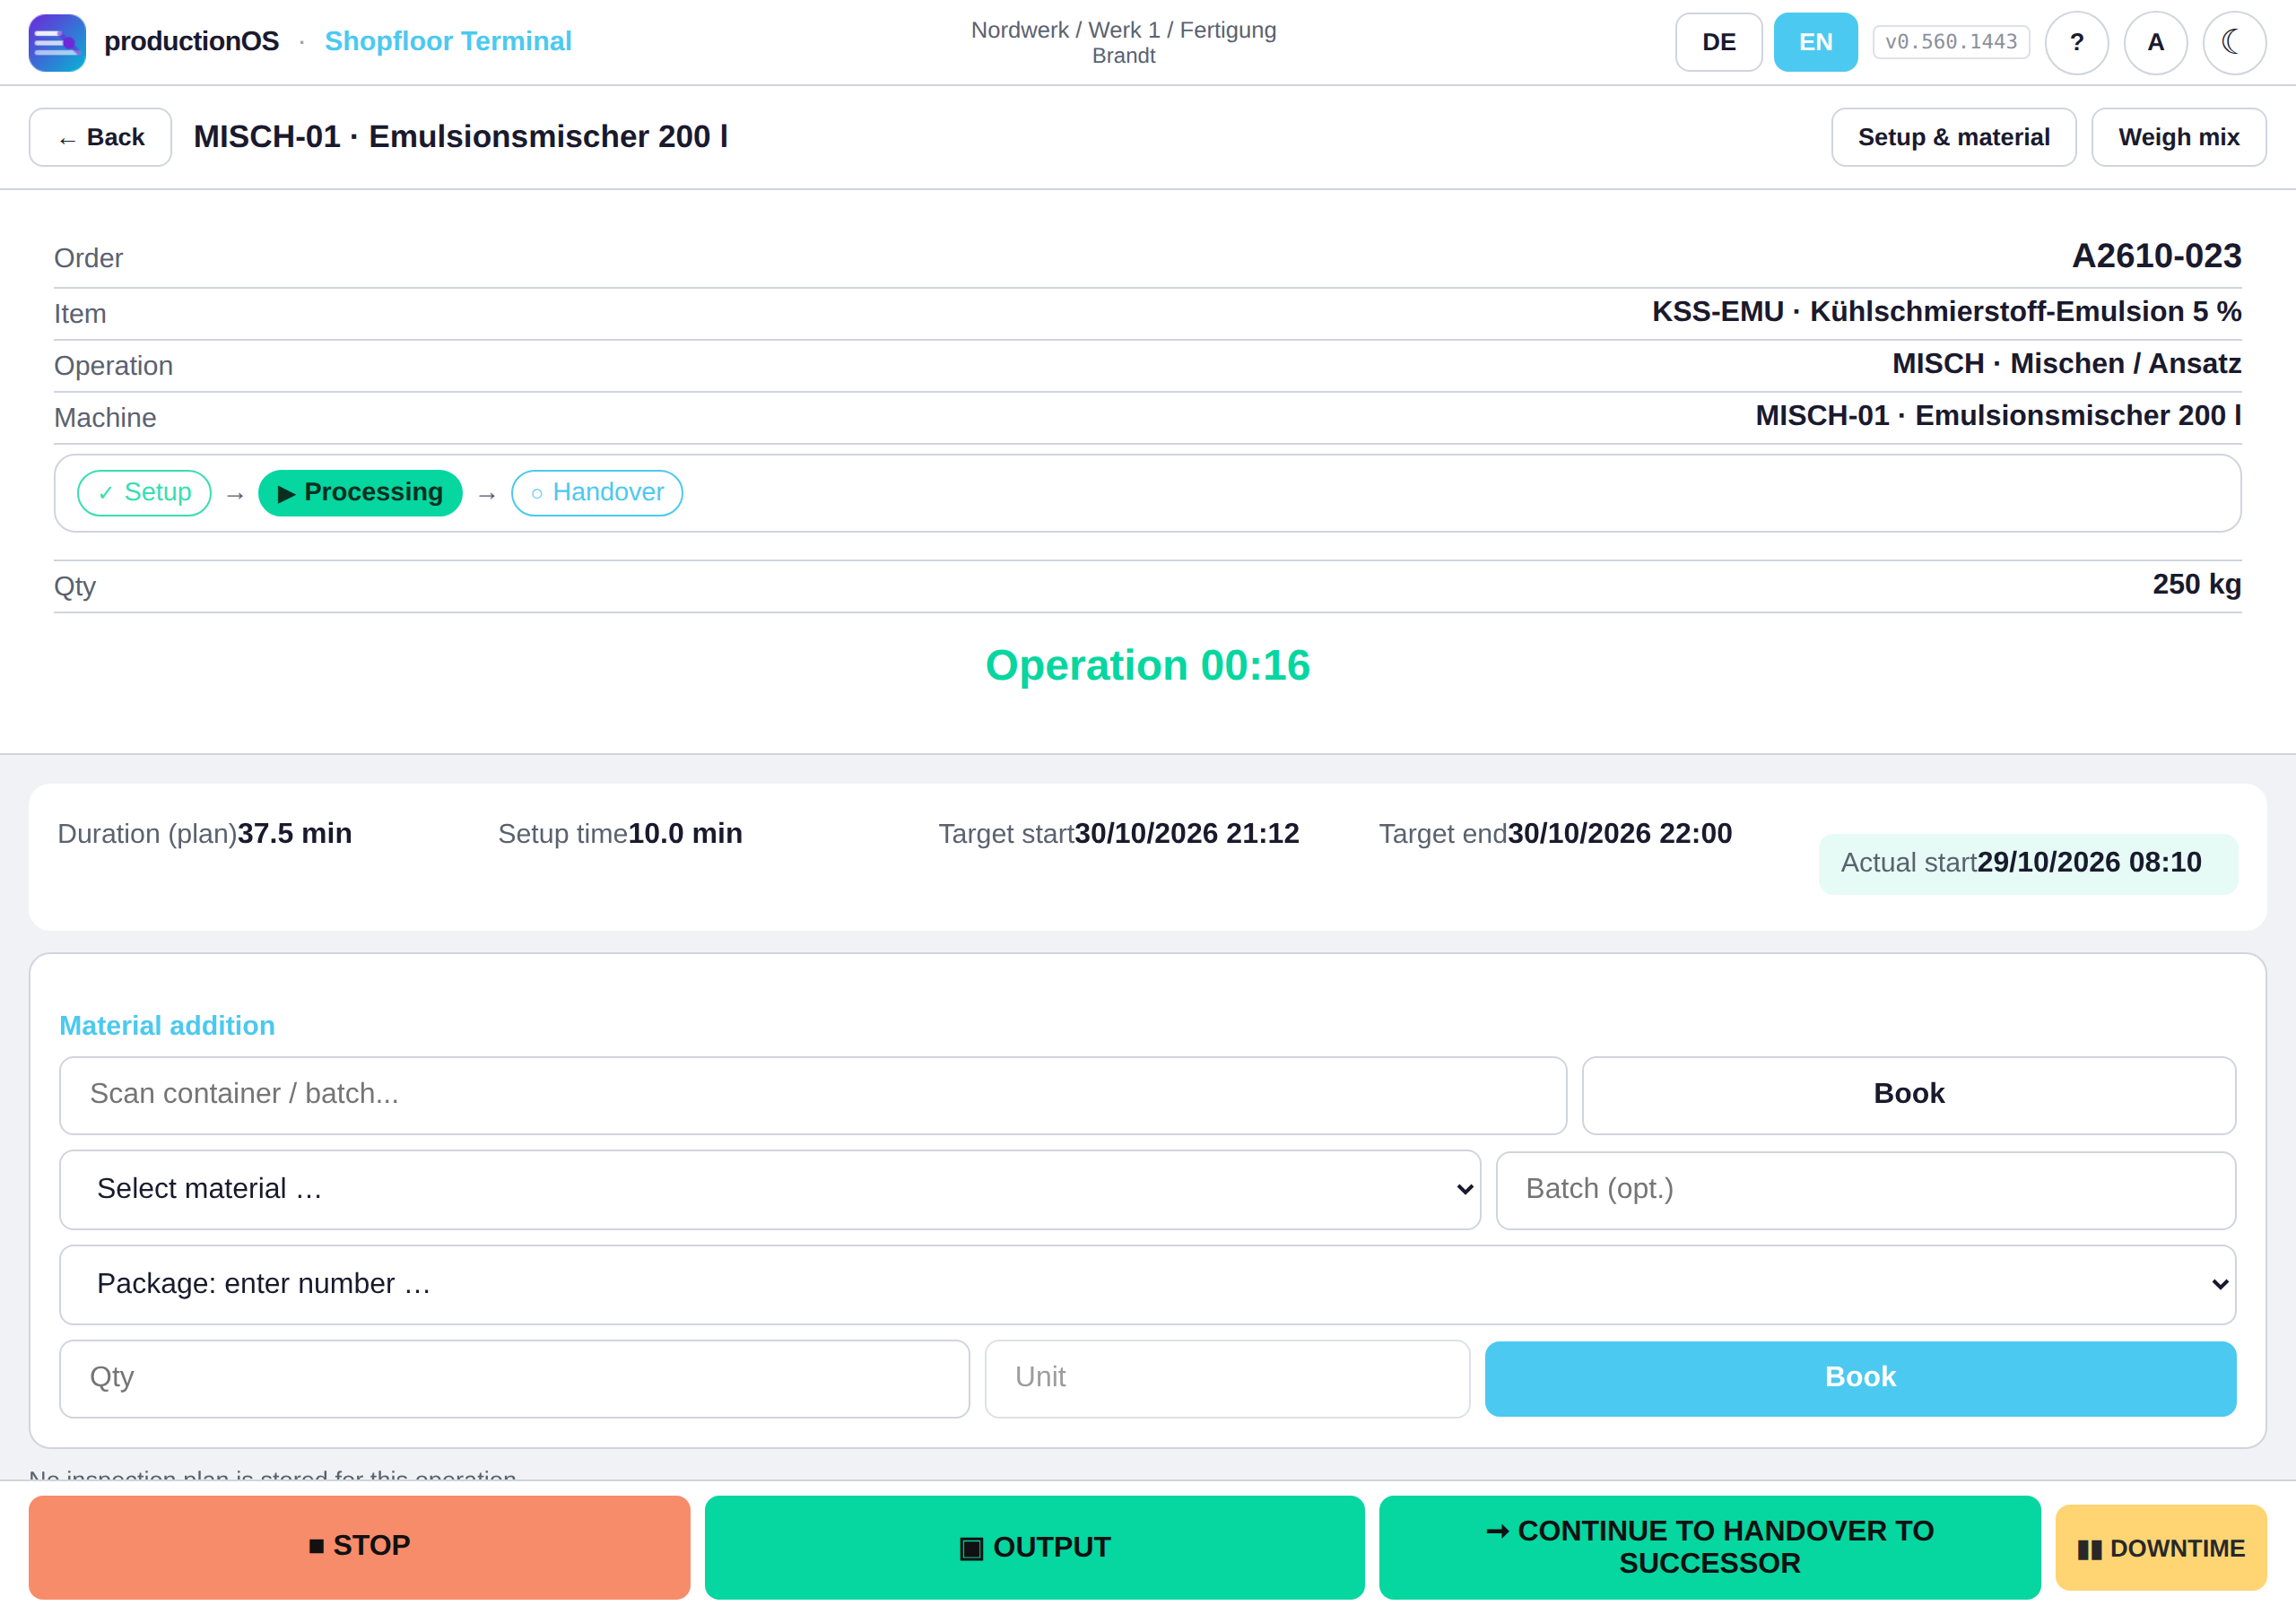This screenshot has height=1614, width=2296.
Task: Click the Actual start 29/10/2026 08:10 box
Action: [x=2028, y=864]
